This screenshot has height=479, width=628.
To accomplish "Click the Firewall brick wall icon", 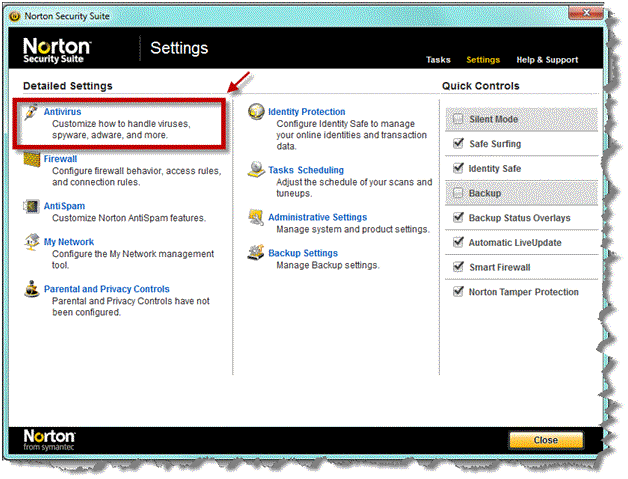I will 32,159.
